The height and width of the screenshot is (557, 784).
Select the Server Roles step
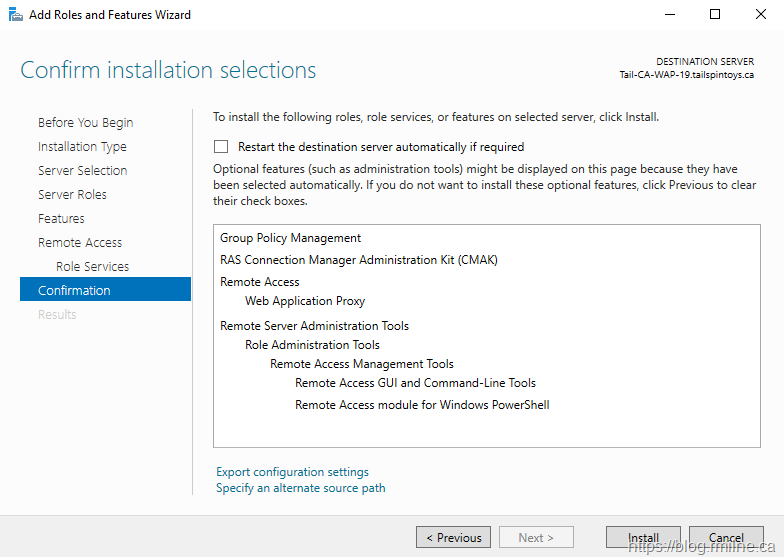72,195
